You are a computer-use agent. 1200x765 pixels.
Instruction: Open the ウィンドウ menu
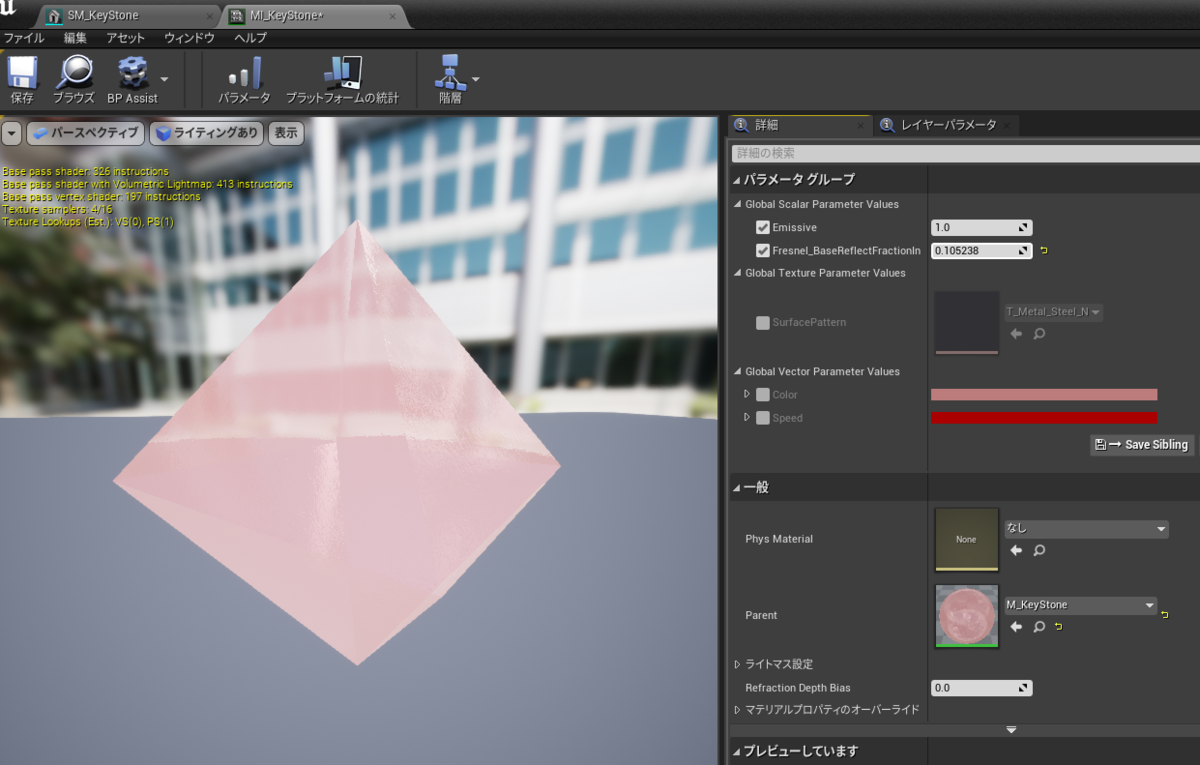(189, 38)
